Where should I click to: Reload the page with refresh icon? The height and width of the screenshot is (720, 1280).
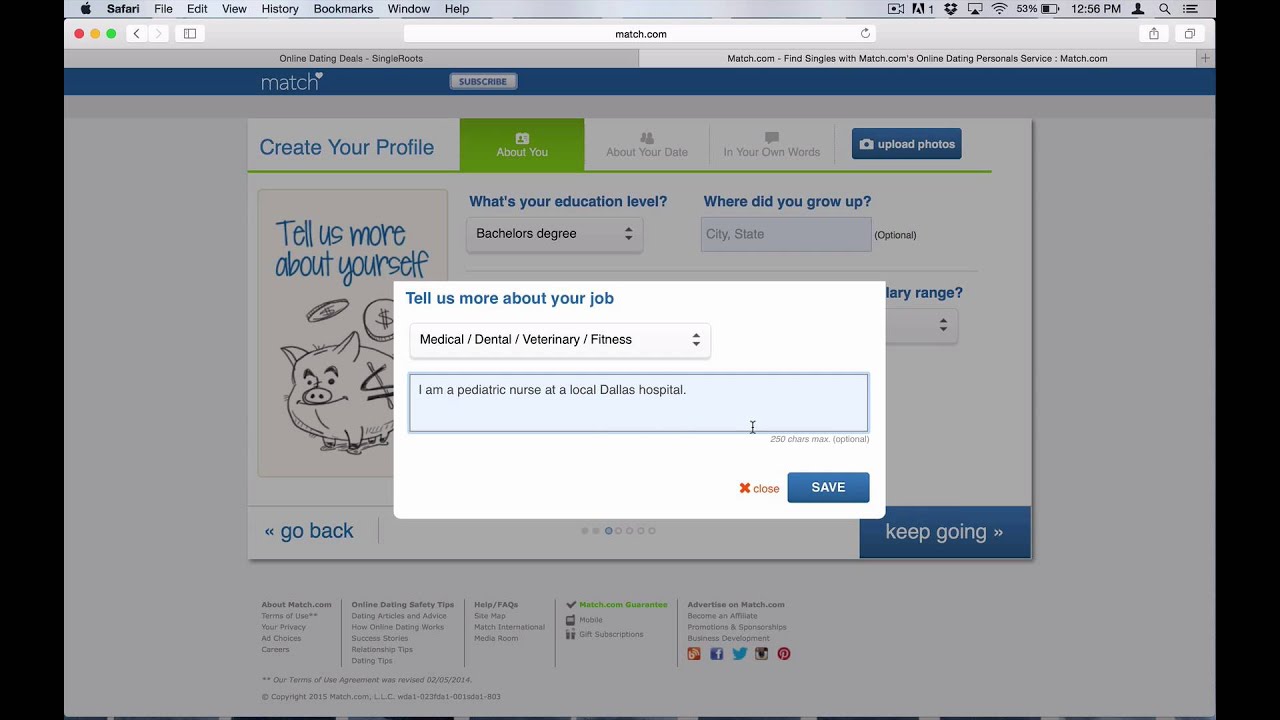[865, 33]
